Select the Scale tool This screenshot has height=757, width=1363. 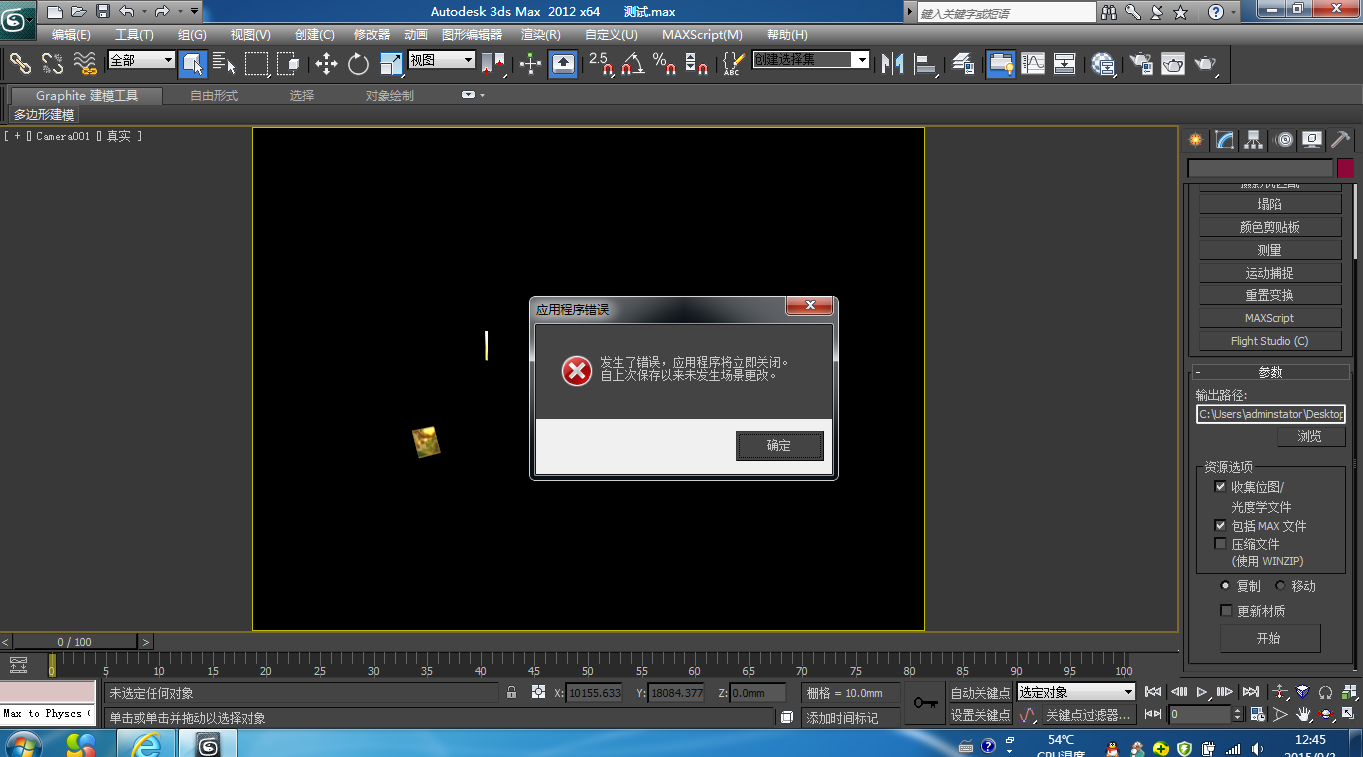click(391, 64)
